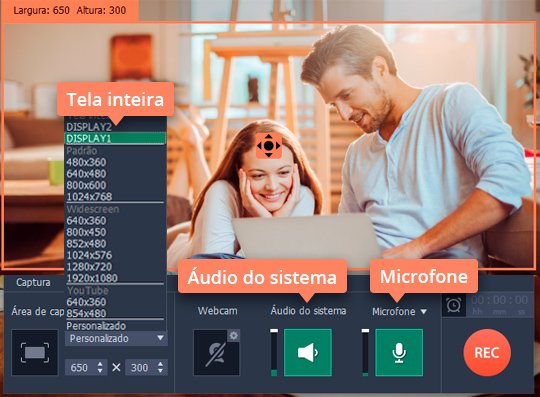The image size is (540, 397).
Task: Click the orange move crosshair handle
Action: (269, 146)
